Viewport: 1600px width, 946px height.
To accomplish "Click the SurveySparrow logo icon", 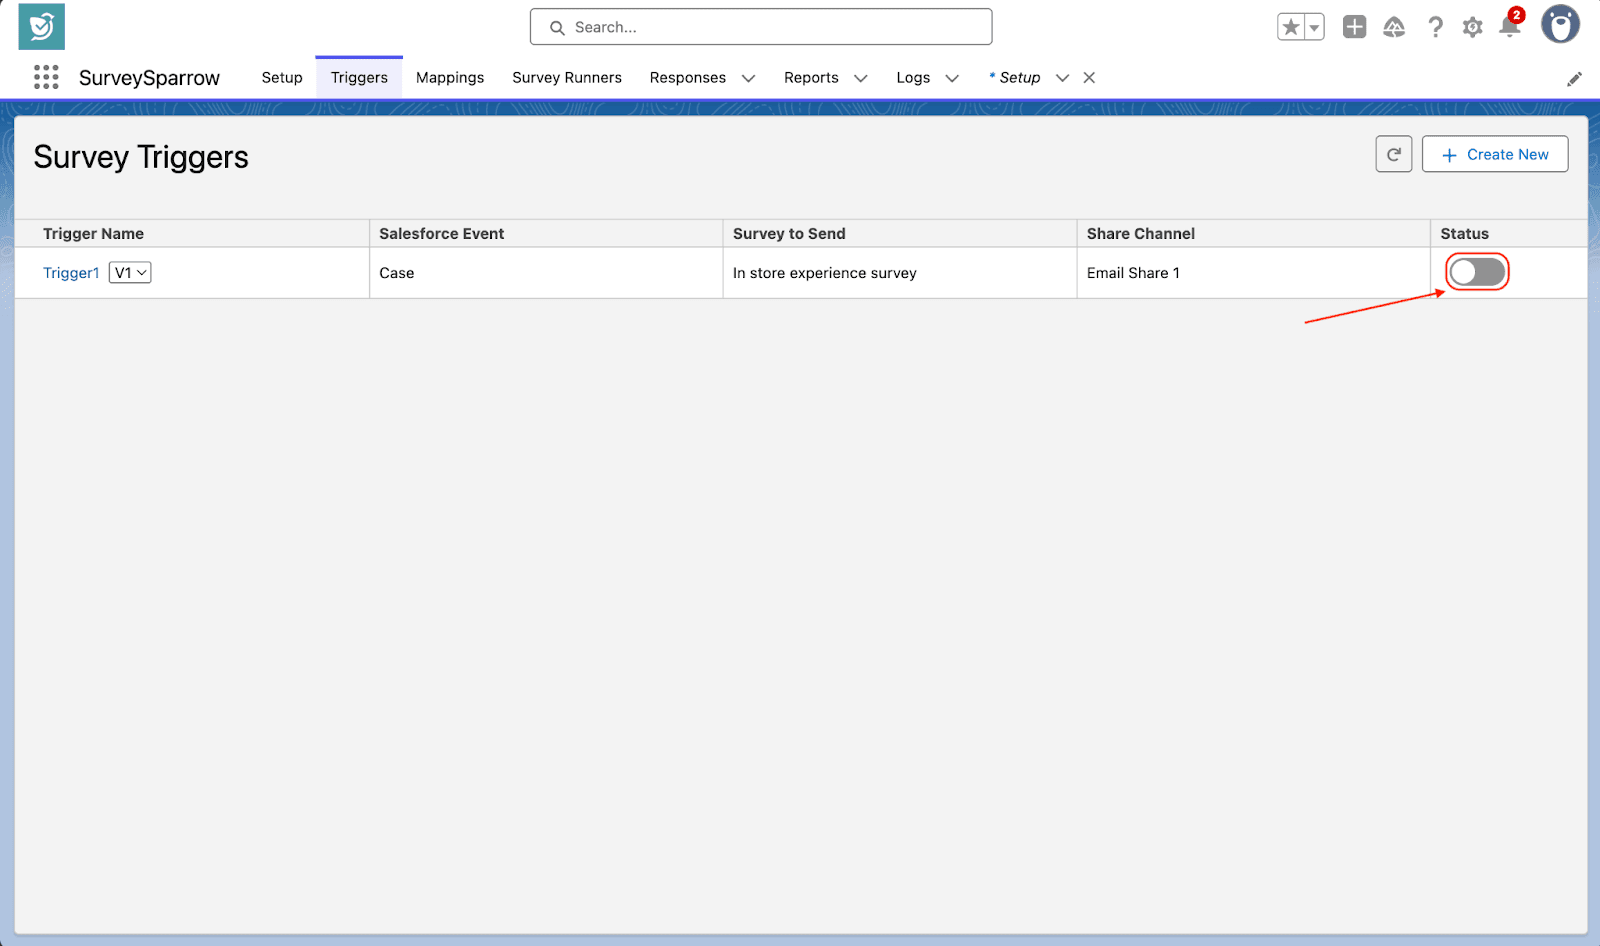I will pyautogui.click(x=41, y=27).
